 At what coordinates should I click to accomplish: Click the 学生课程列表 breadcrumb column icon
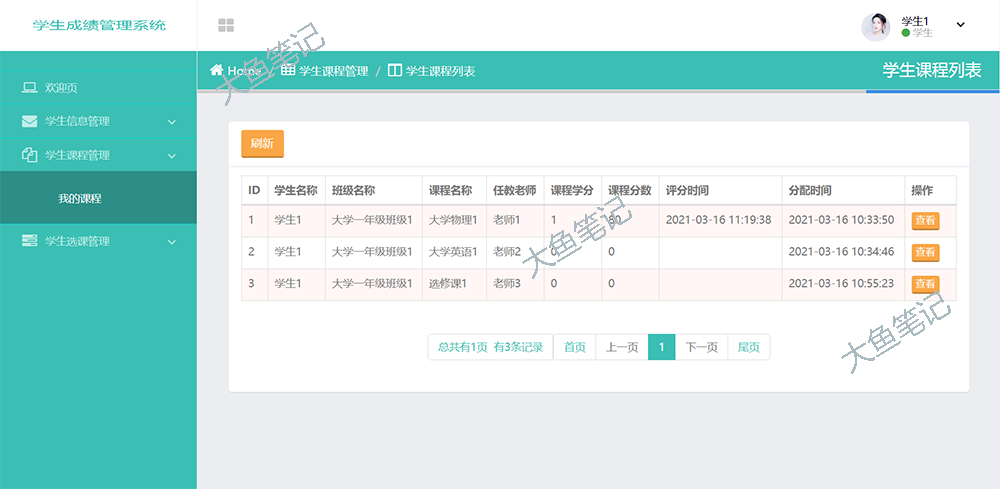coord(395,70)
